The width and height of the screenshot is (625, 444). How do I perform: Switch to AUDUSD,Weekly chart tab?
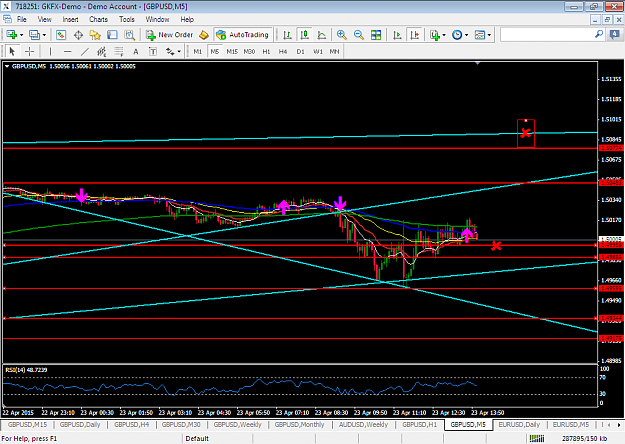pyautogui.click(x=364, y=425)
